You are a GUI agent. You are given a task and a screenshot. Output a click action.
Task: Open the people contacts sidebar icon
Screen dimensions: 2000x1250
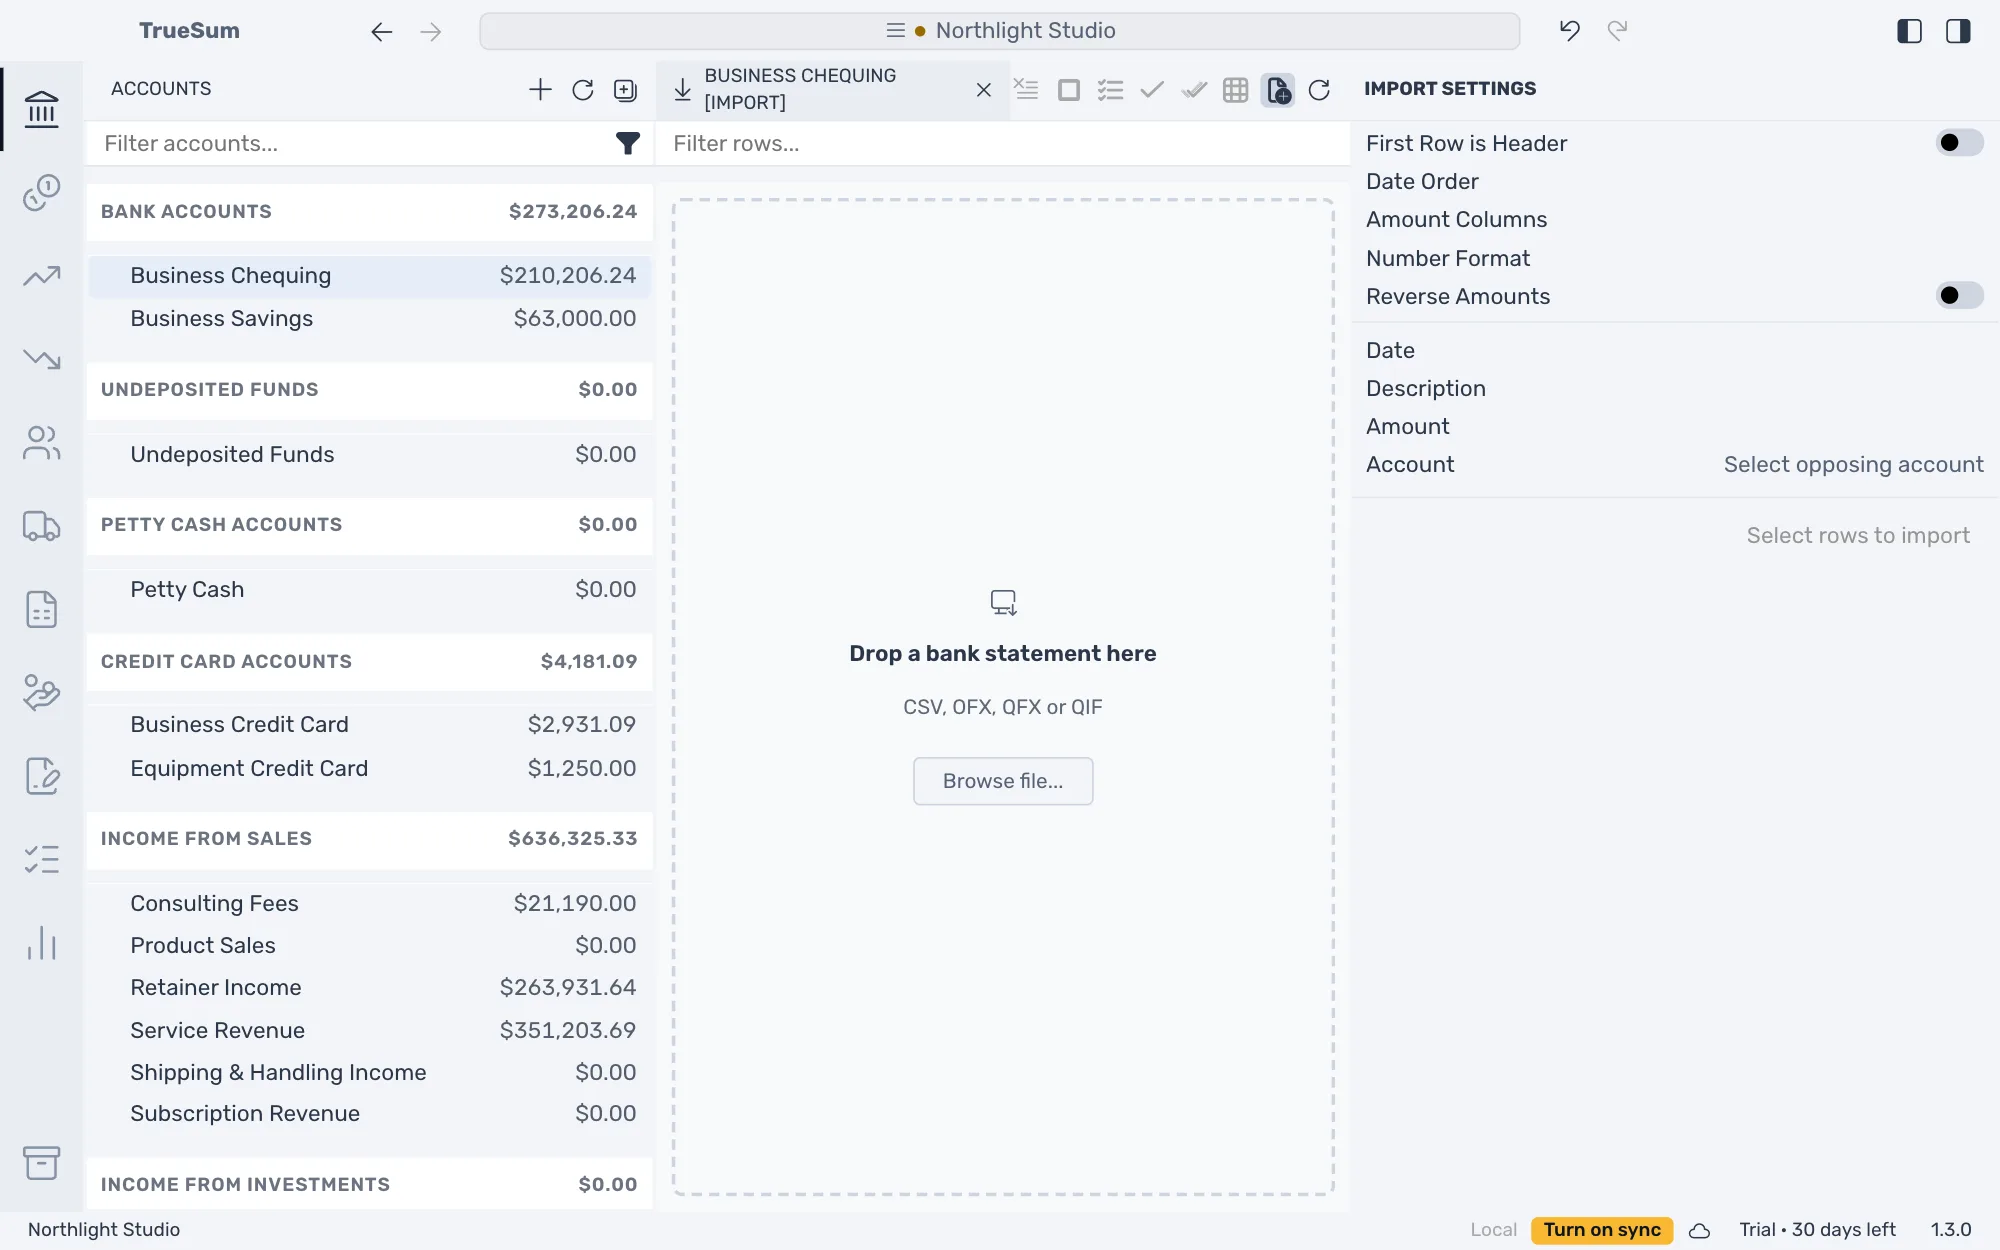point(41,443)
